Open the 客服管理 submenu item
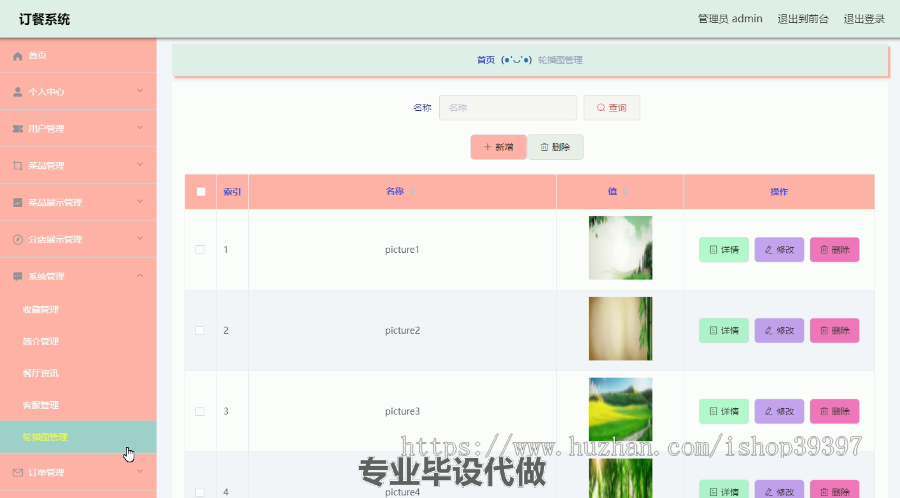Screen dimensions: 900x498 [x=78, y=405]
